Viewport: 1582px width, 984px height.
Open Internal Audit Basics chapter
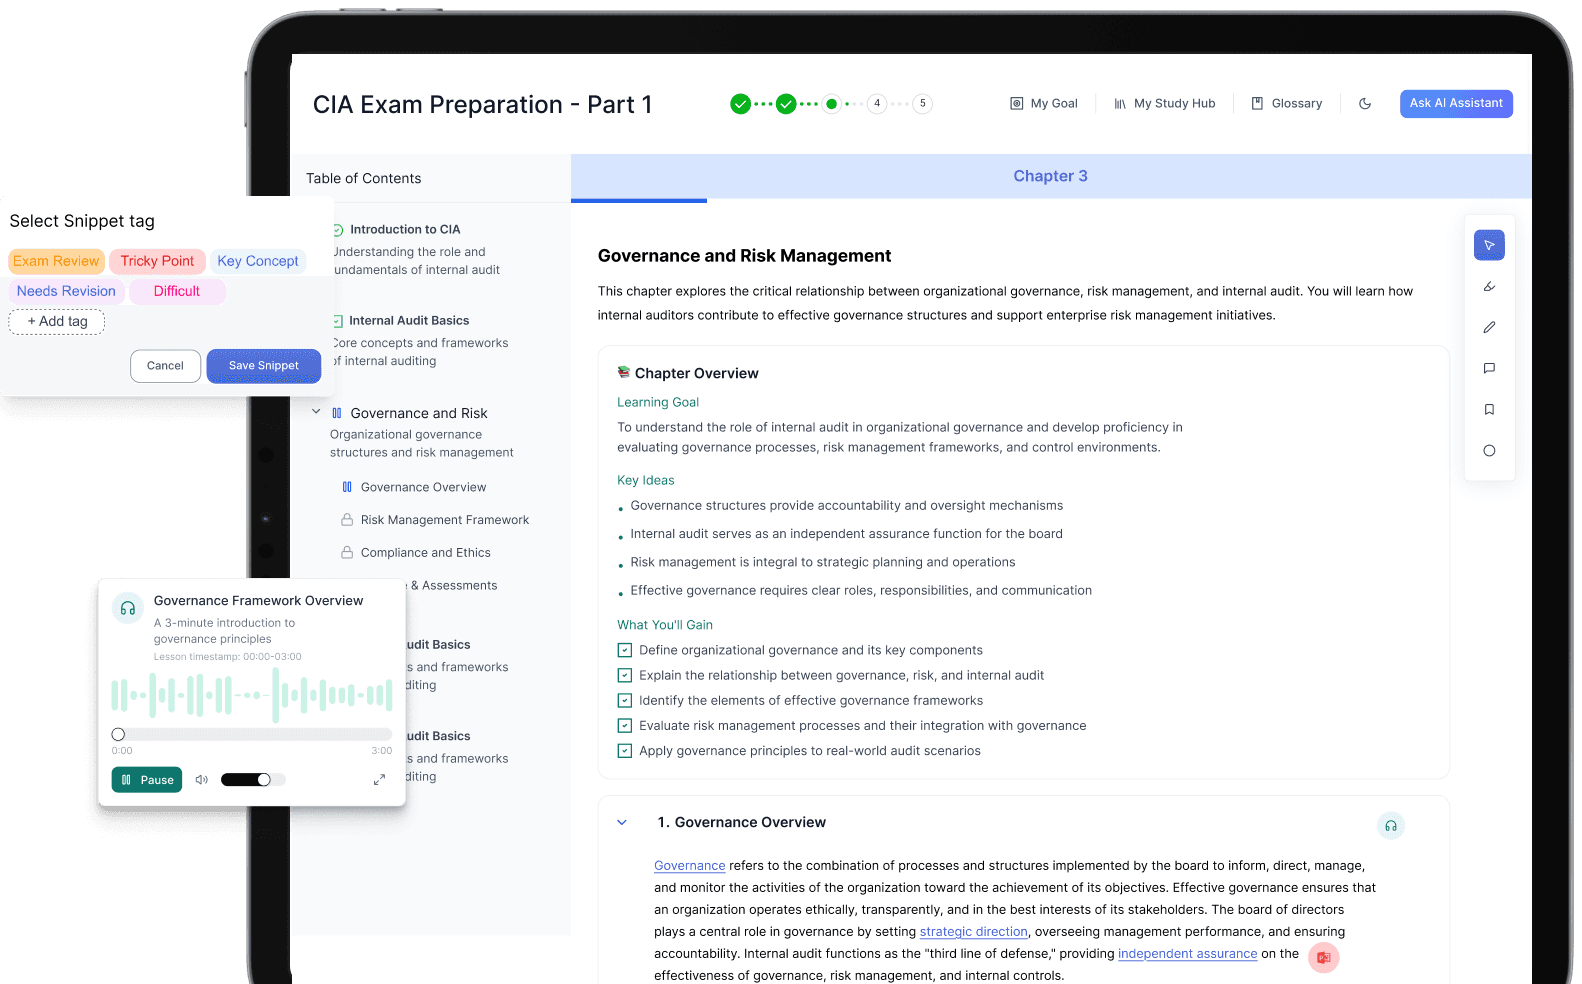tap(409, 321)
